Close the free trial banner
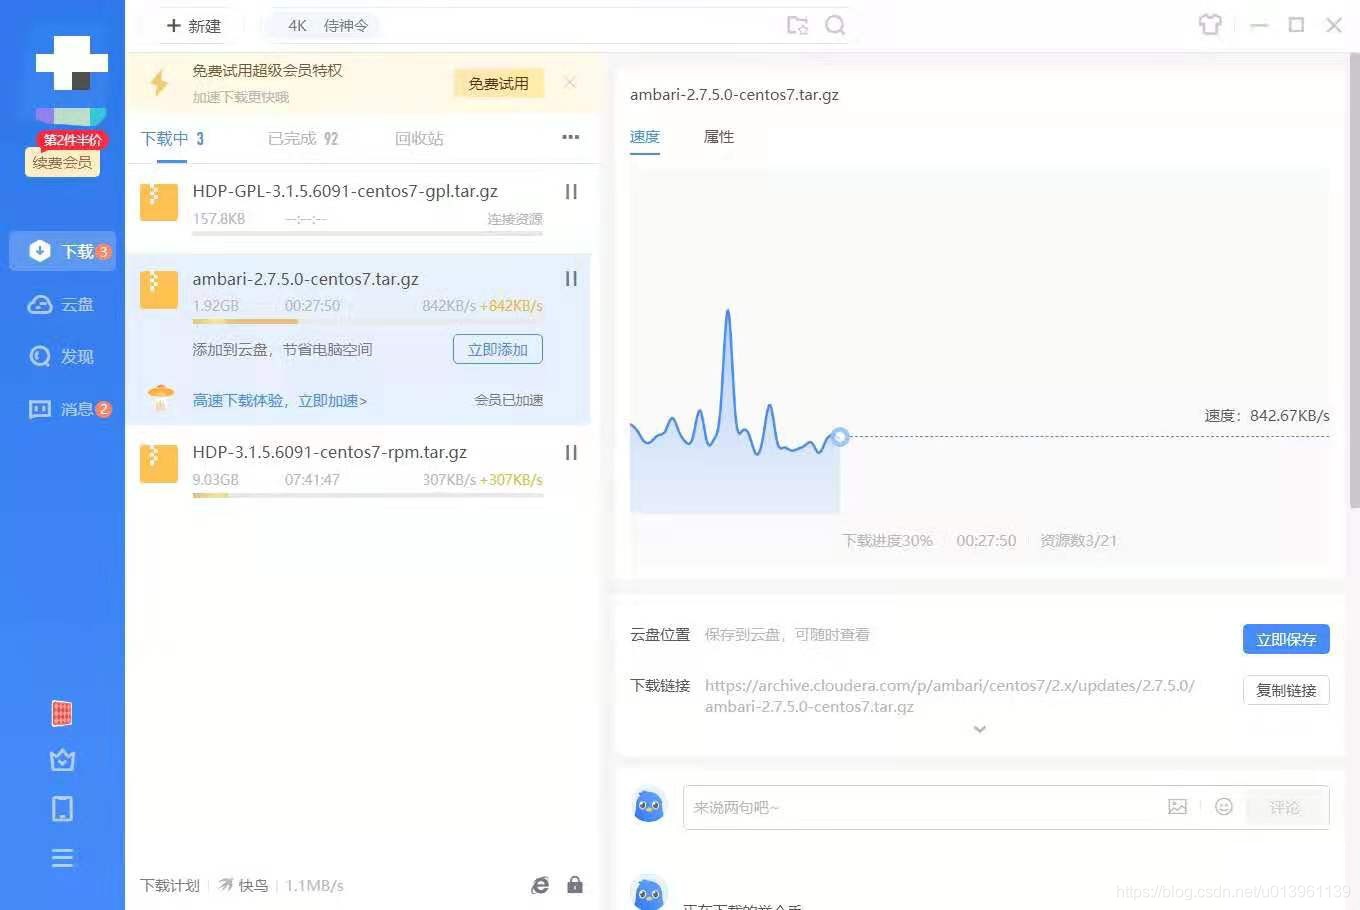Screen dimensions: 1360x910 click(x=570, y=82)
